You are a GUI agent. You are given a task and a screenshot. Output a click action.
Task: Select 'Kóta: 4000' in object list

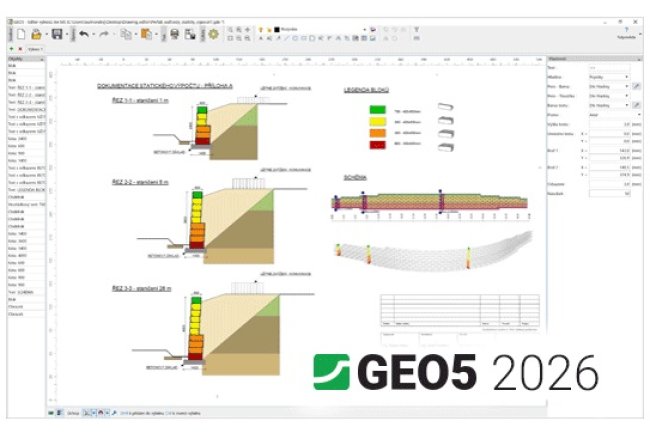(x=26, y=256)
